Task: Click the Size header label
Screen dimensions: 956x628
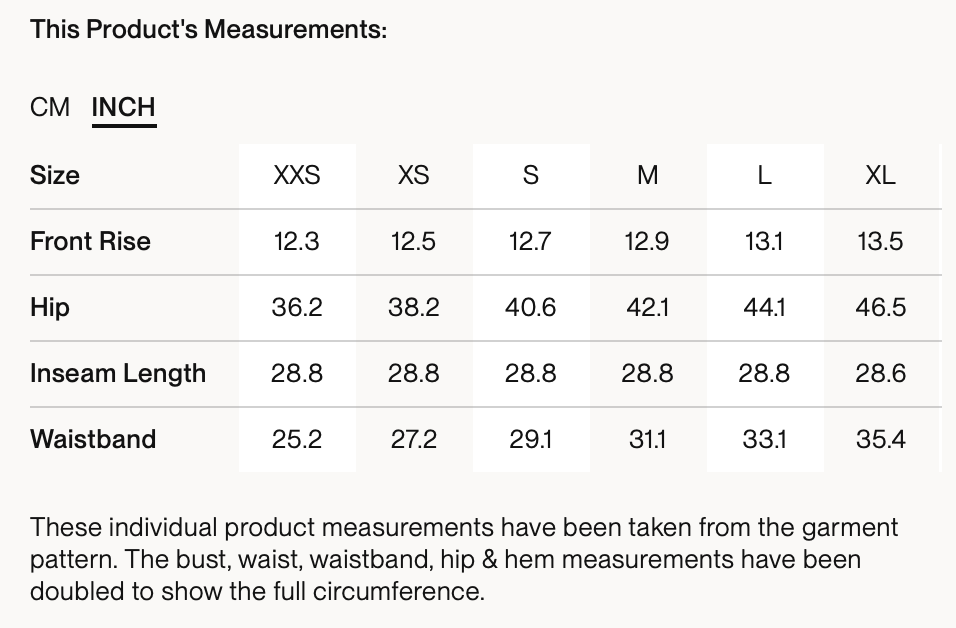Action: click(55, 176)
